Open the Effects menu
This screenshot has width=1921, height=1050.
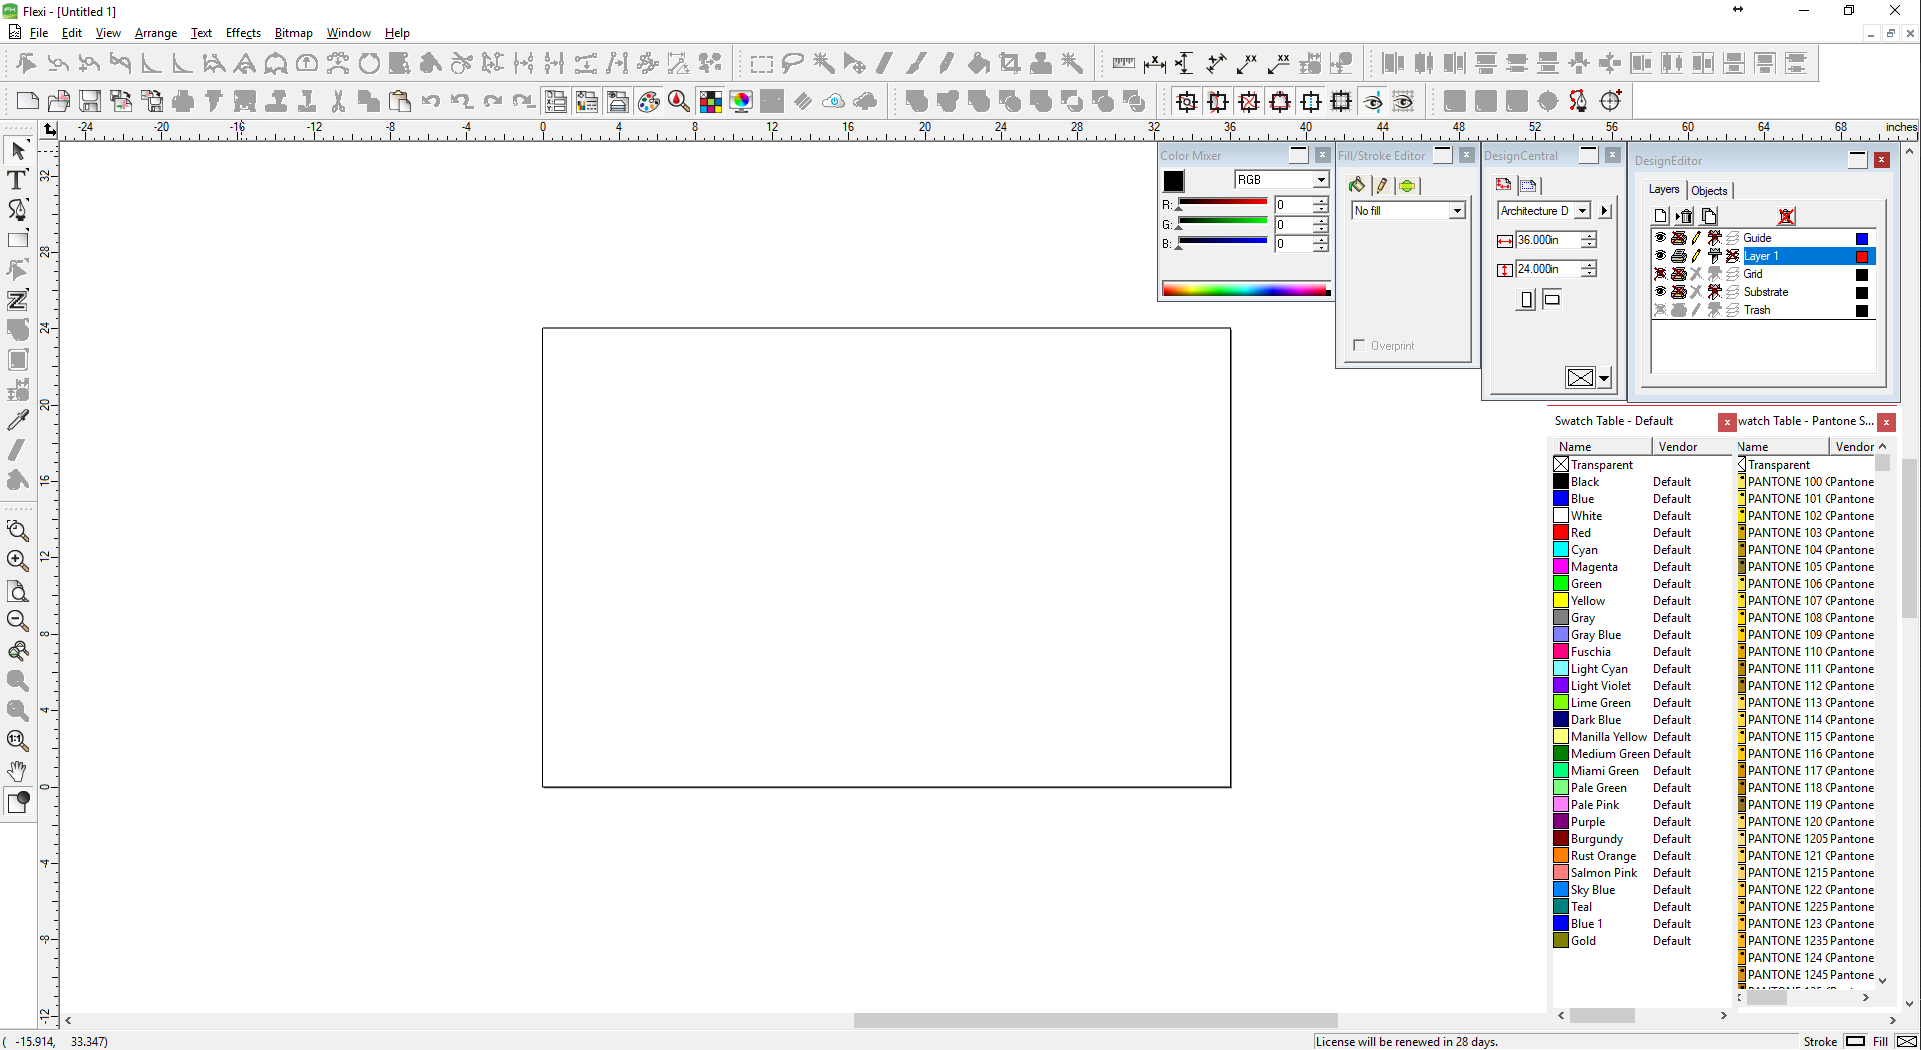click(243, 33)
